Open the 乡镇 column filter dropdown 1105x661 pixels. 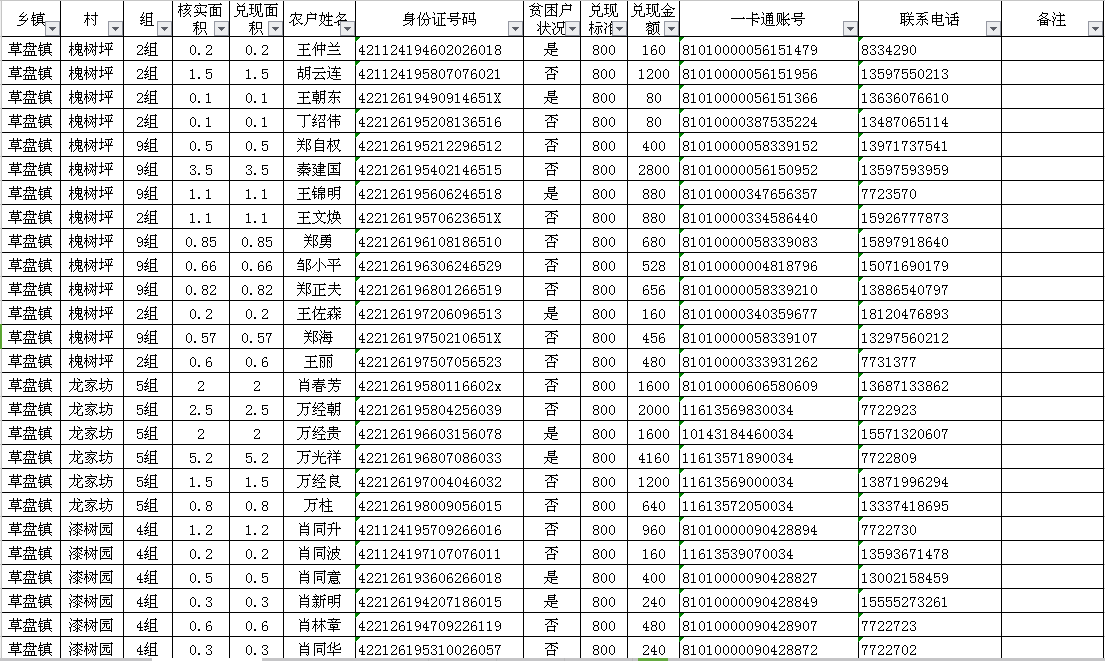coord(53,29)
